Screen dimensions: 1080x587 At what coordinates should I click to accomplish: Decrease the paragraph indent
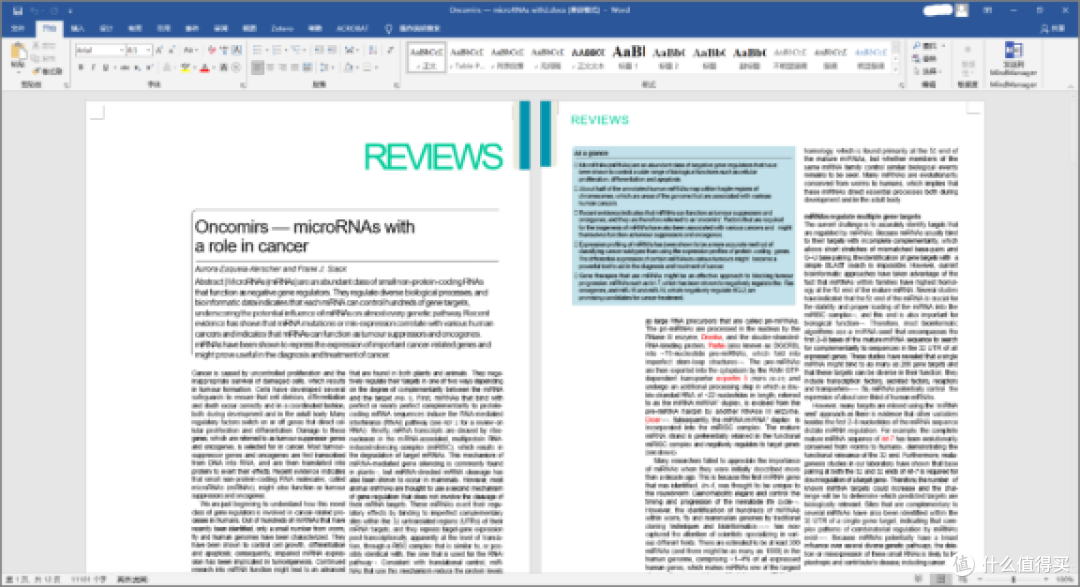319,50
